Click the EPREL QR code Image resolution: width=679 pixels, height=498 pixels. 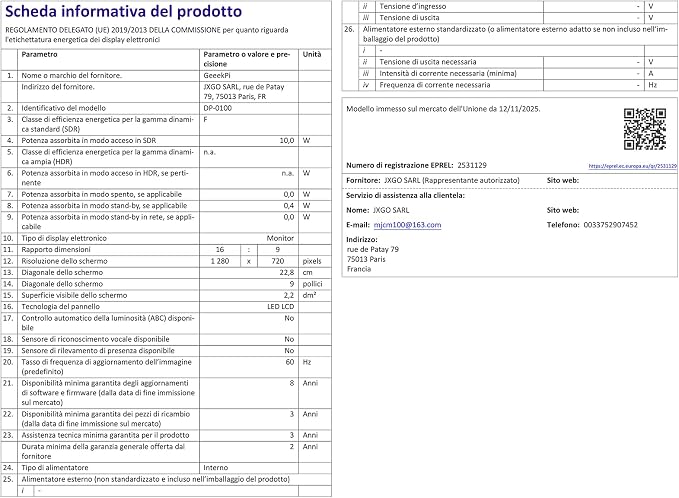[644, 129]
